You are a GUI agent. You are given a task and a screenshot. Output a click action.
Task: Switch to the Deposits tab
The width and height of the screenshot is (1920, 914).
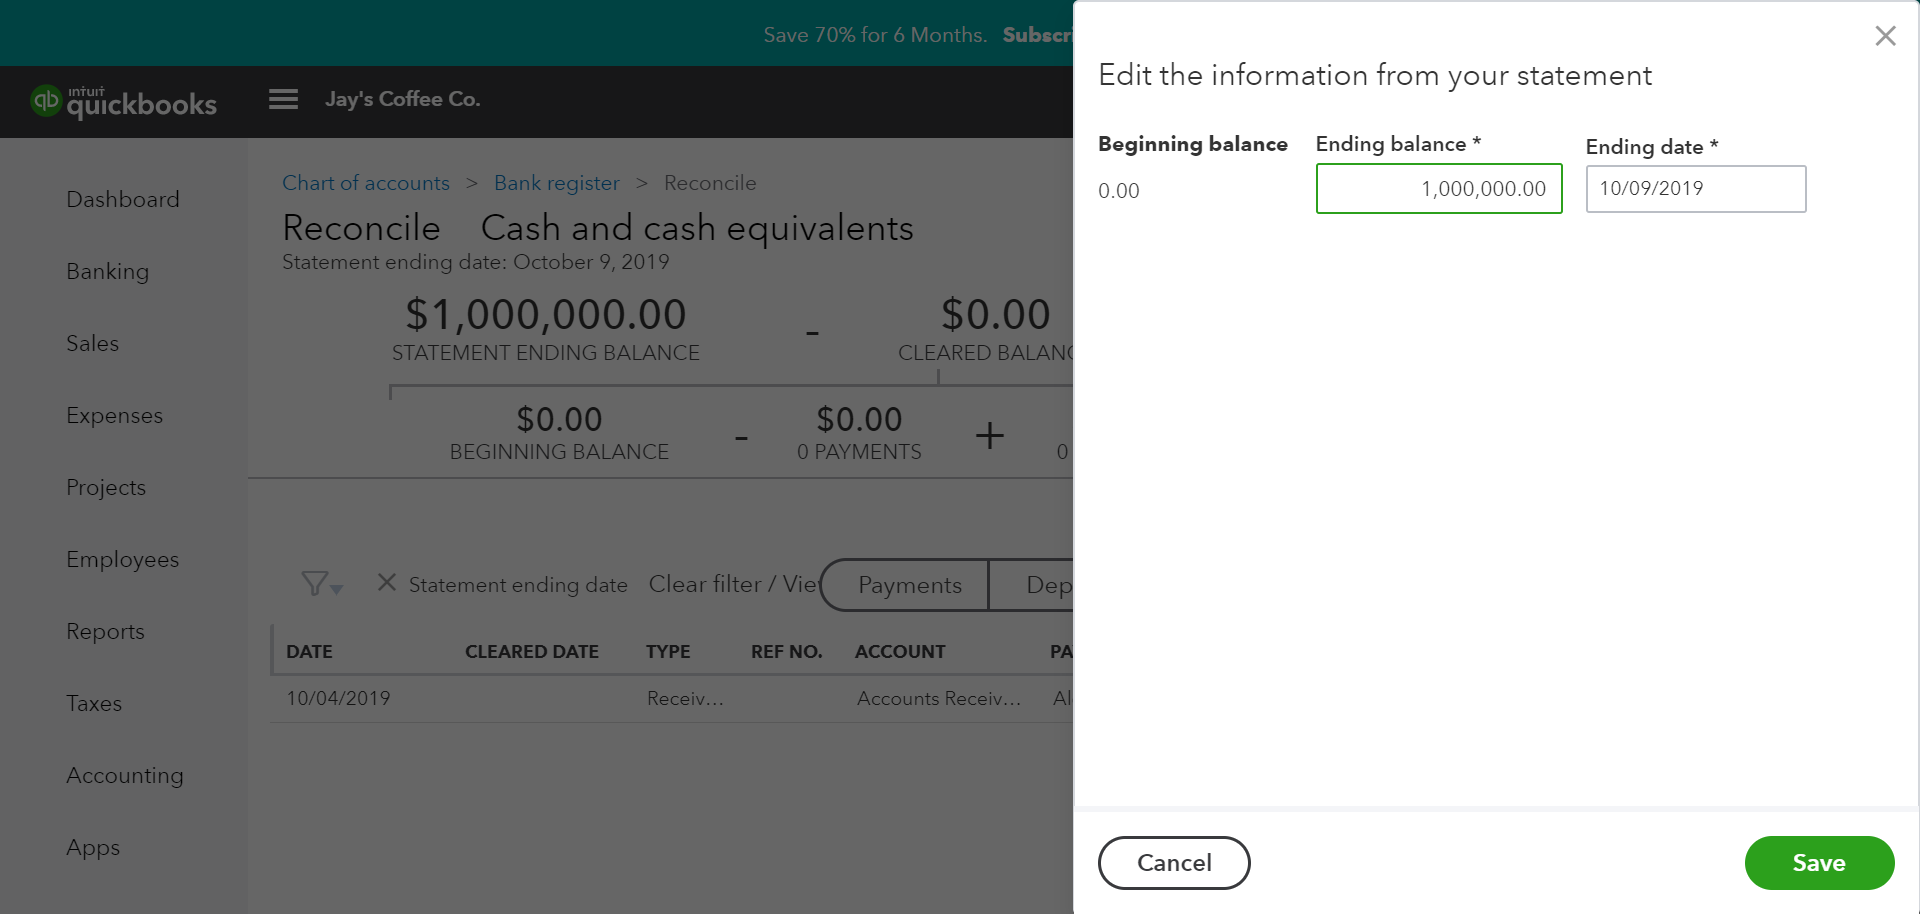pyautogui.click(x=1047, y=584)
